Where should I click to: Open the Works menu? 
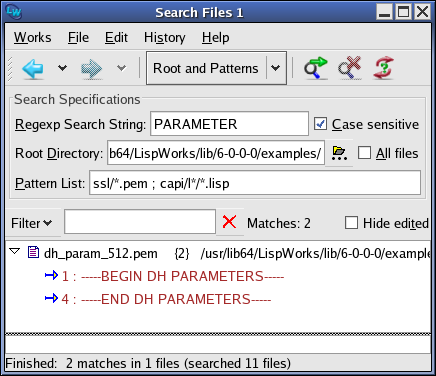click(33, 37)
